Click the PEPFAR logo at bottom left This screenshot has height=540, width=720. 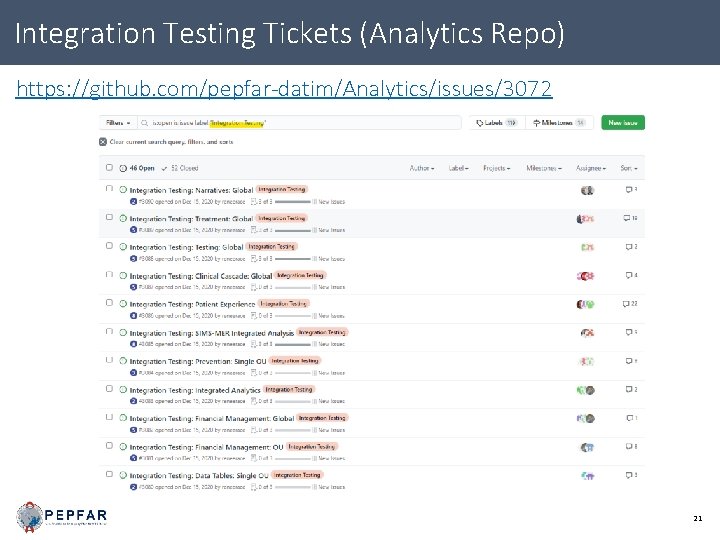point(62,516)
